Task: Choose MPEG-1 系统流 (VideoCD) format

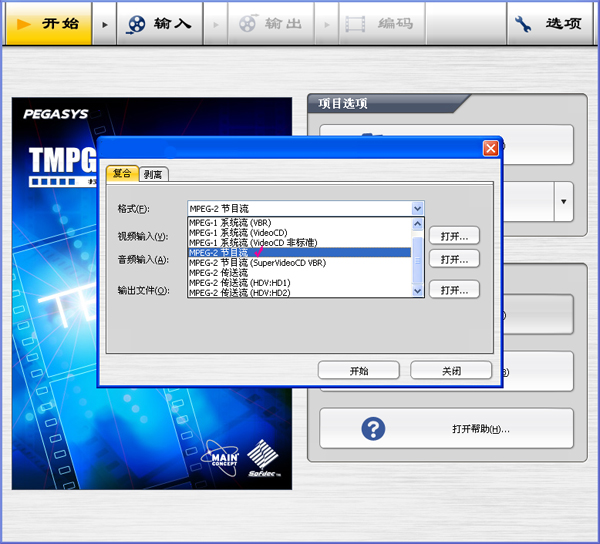Action: (299, 233)
